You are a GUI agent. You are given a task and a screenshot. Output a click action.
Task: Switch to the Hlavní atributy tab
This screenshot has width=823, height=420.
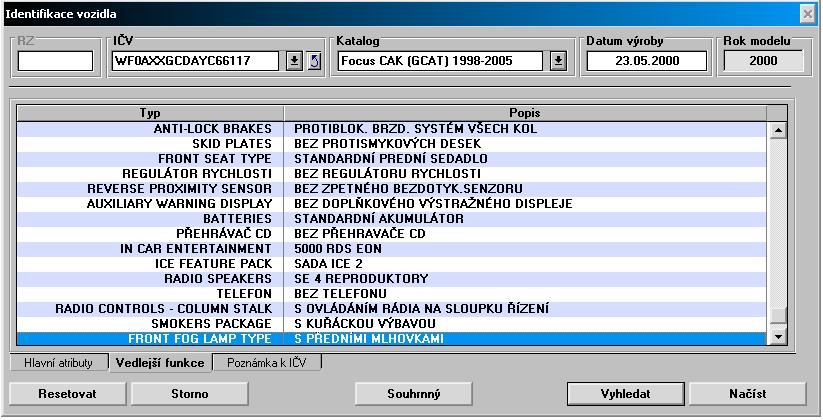click(x=58, y=363)
